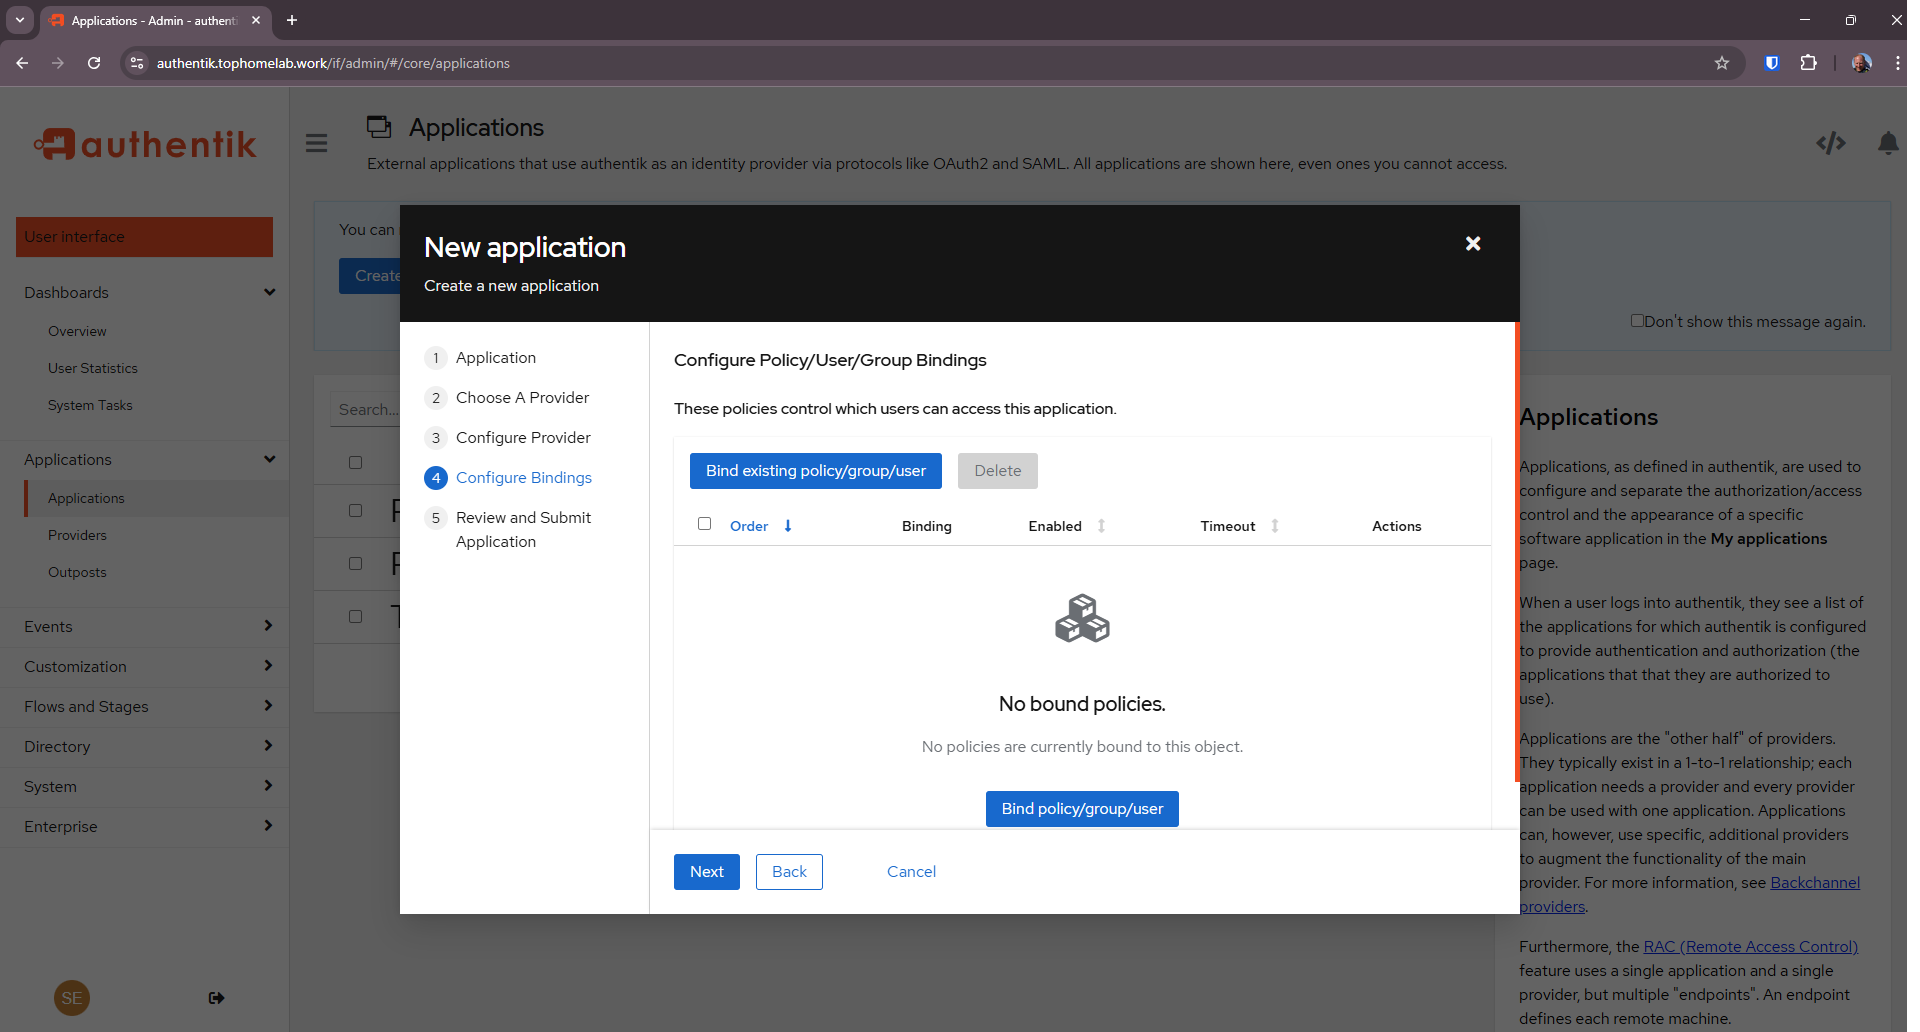Bookmark this page with star icon
The width and height of the screenshot is (1920, 1032).
1721,63
